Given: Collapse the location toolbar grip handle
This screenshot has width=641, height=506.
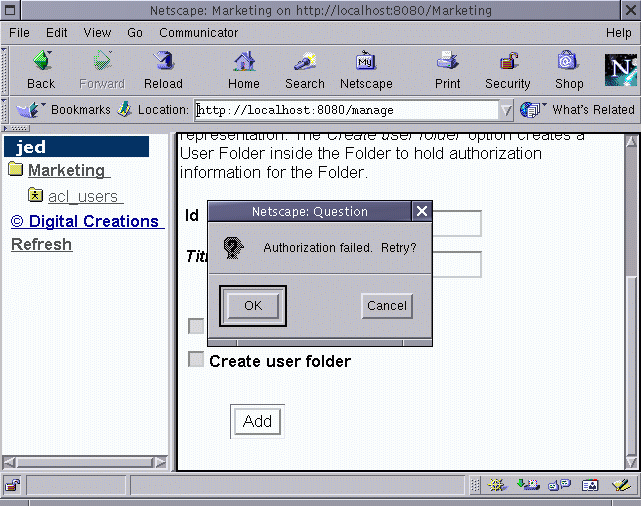Looking at the screenshot, I should point(4,110).
